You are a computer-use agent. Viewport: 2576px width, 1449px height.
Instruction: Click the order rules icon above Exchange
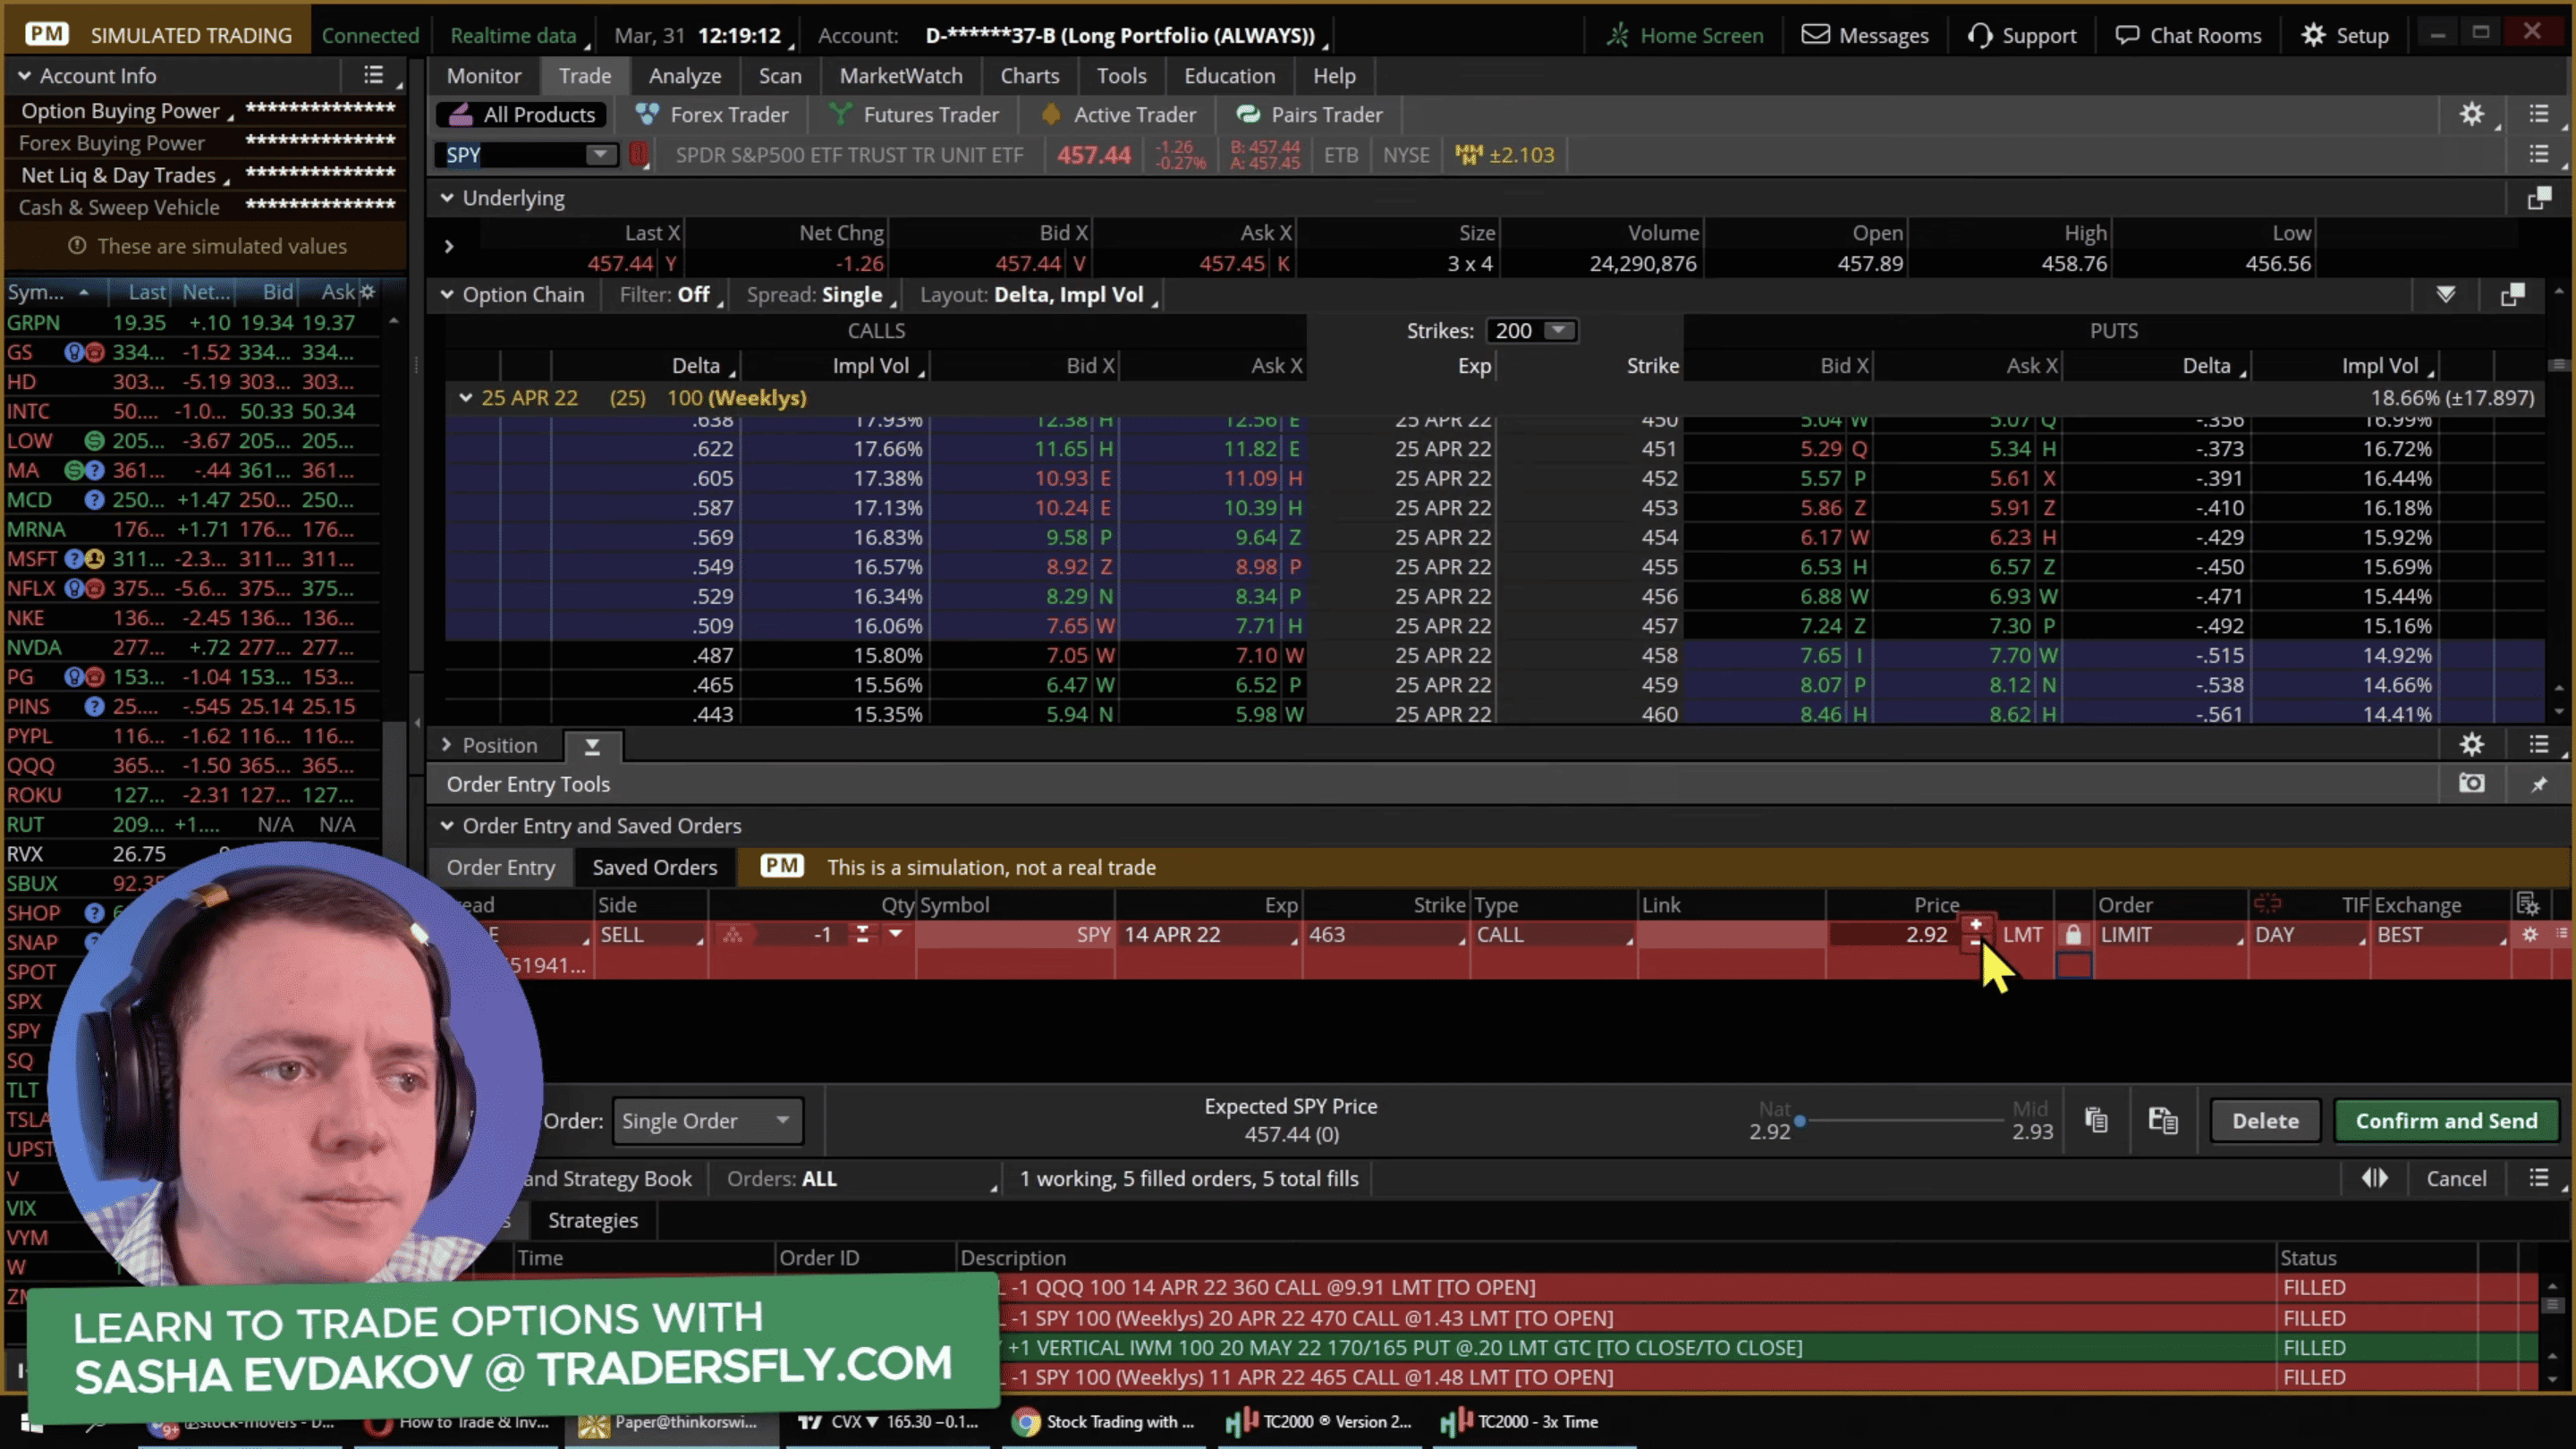(2528, 905)
